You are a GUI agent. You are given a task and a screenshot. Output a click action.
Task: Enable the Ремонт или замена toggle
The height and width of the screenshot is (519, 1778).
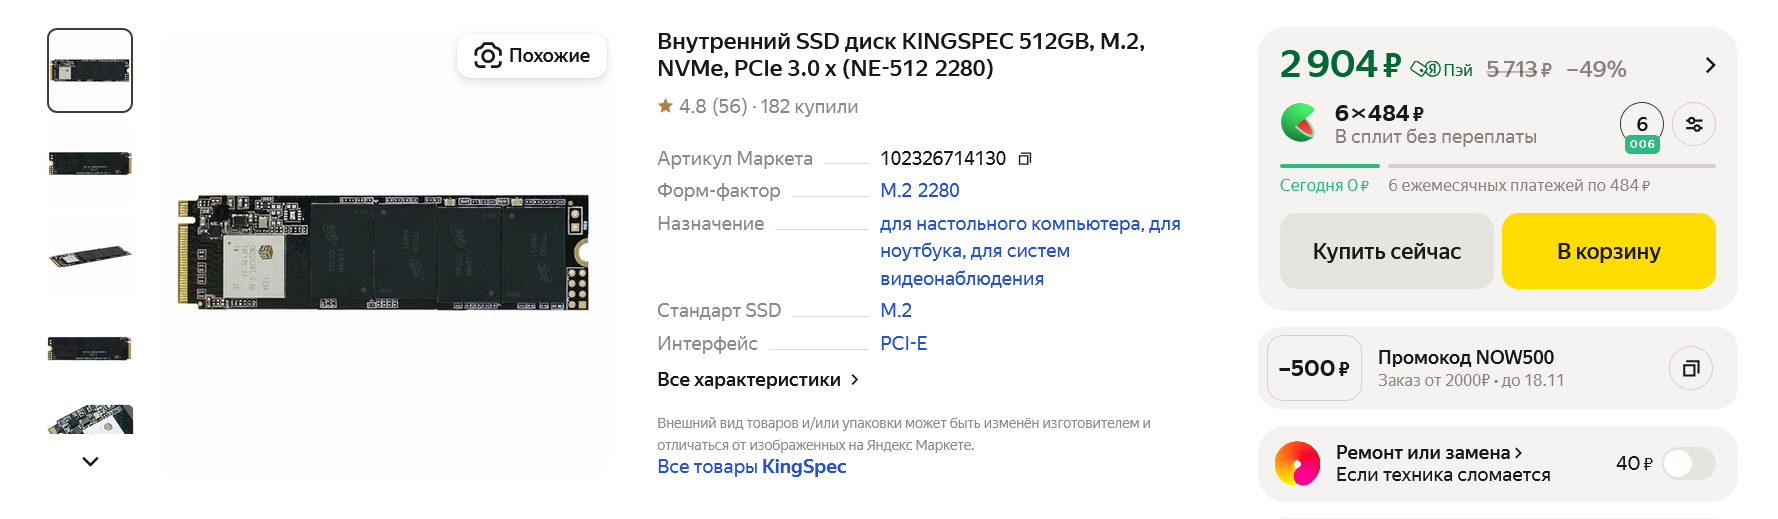pyautogui.click(x=1688, y=463)
